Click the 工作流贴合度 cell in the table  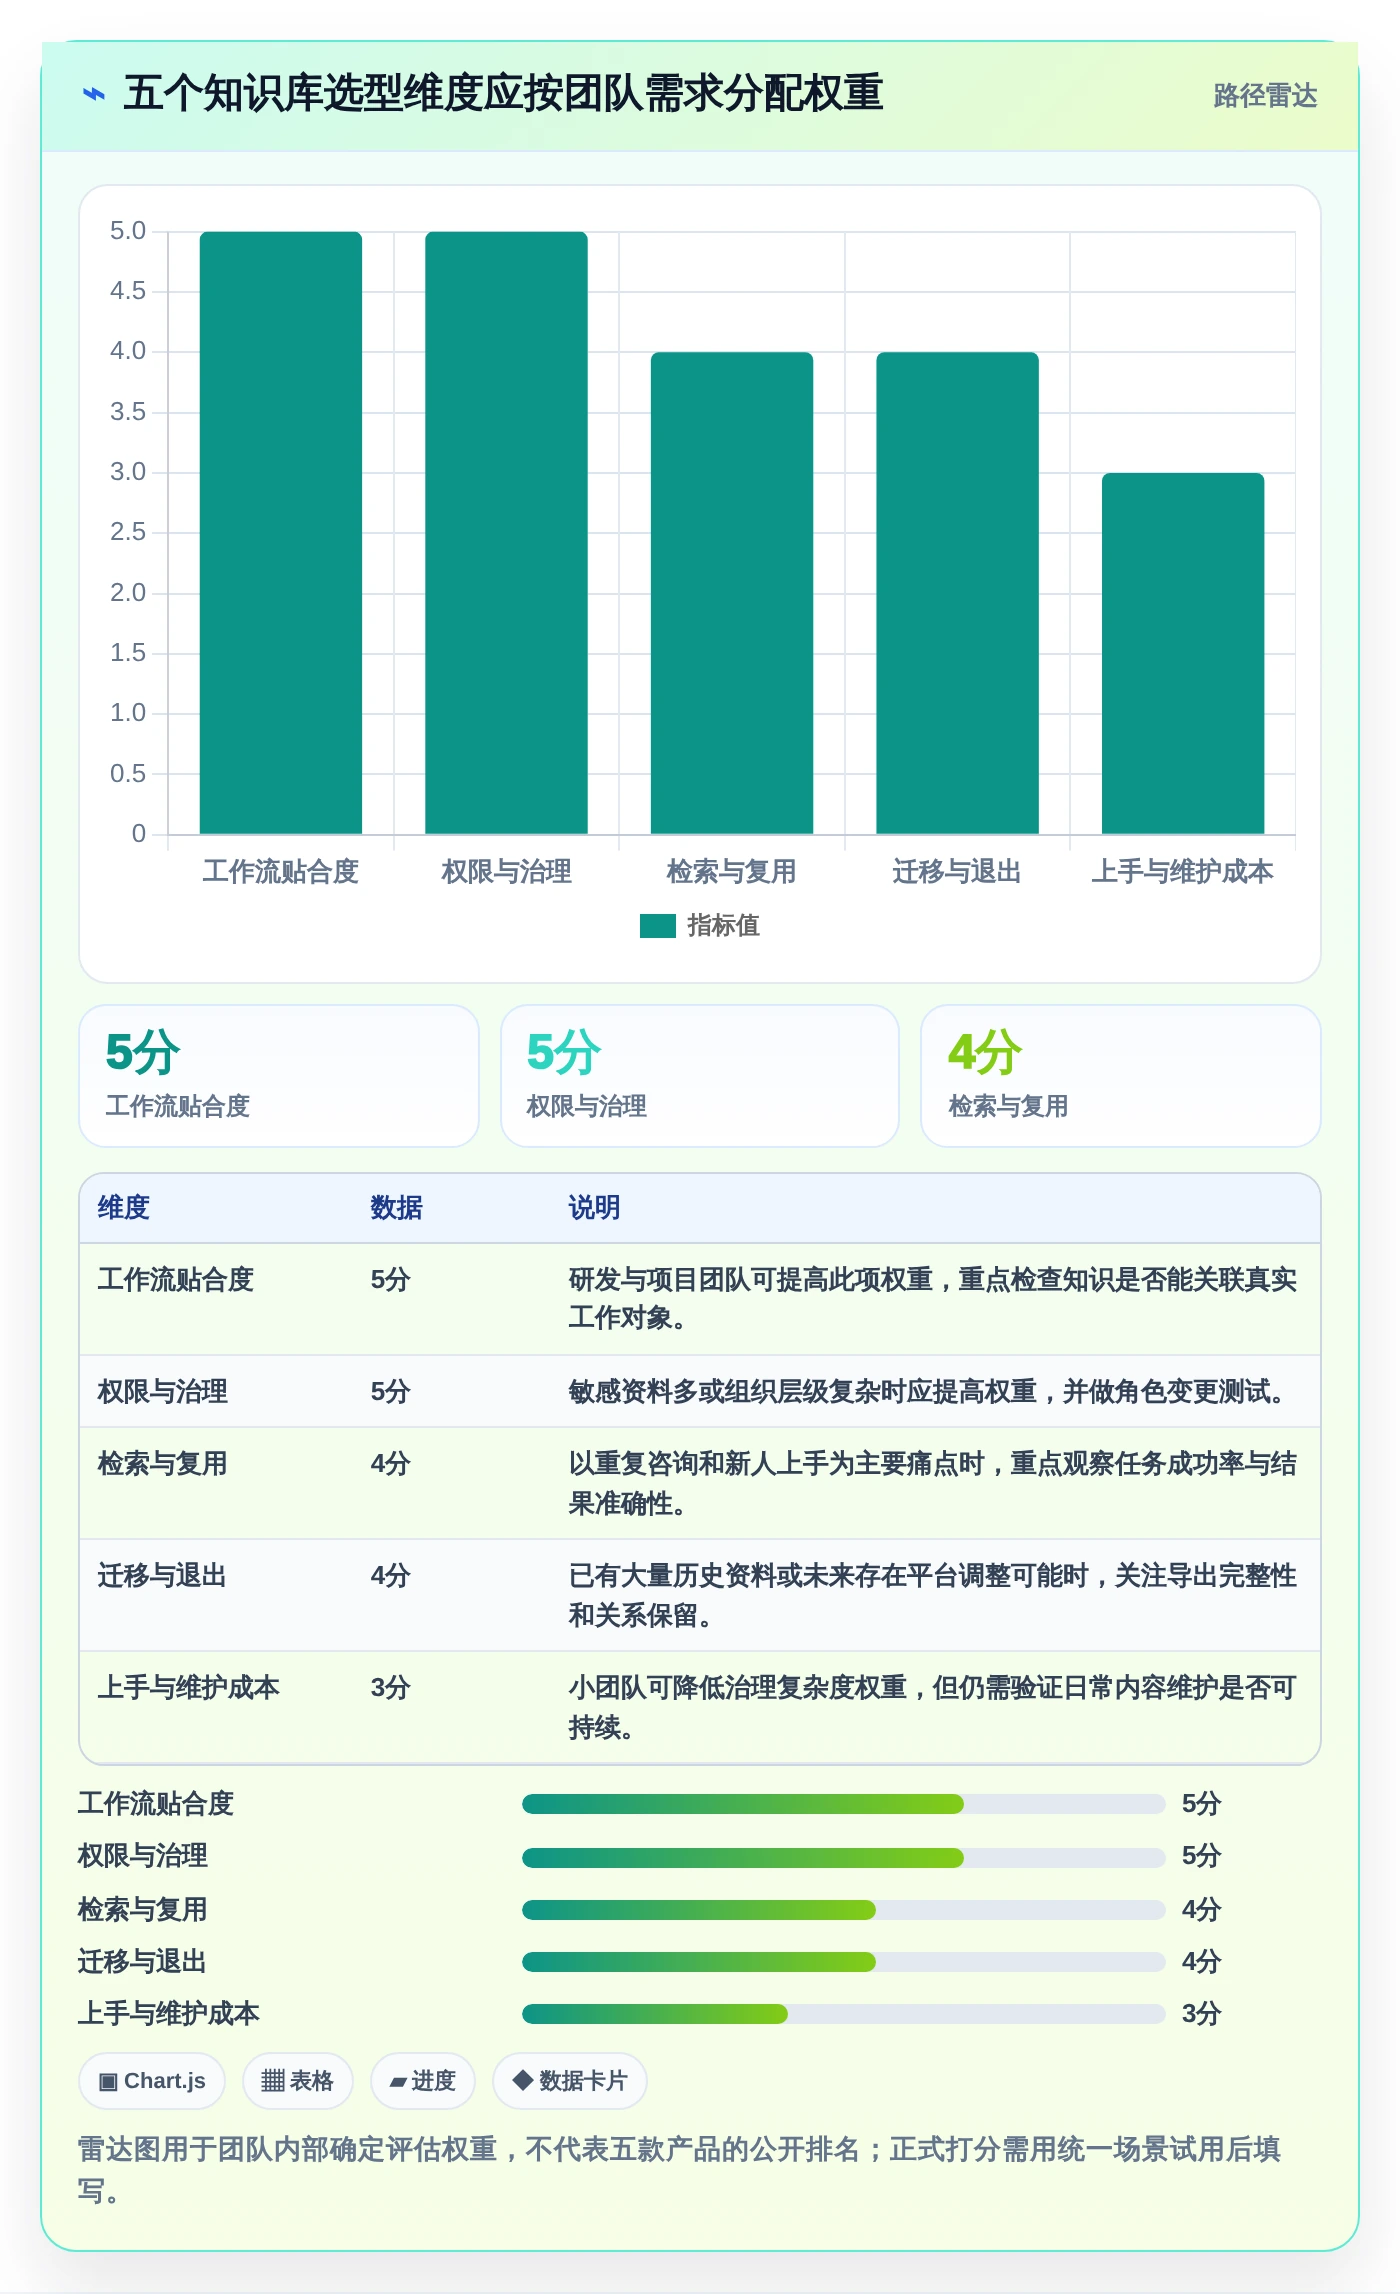pos(176,1280)
